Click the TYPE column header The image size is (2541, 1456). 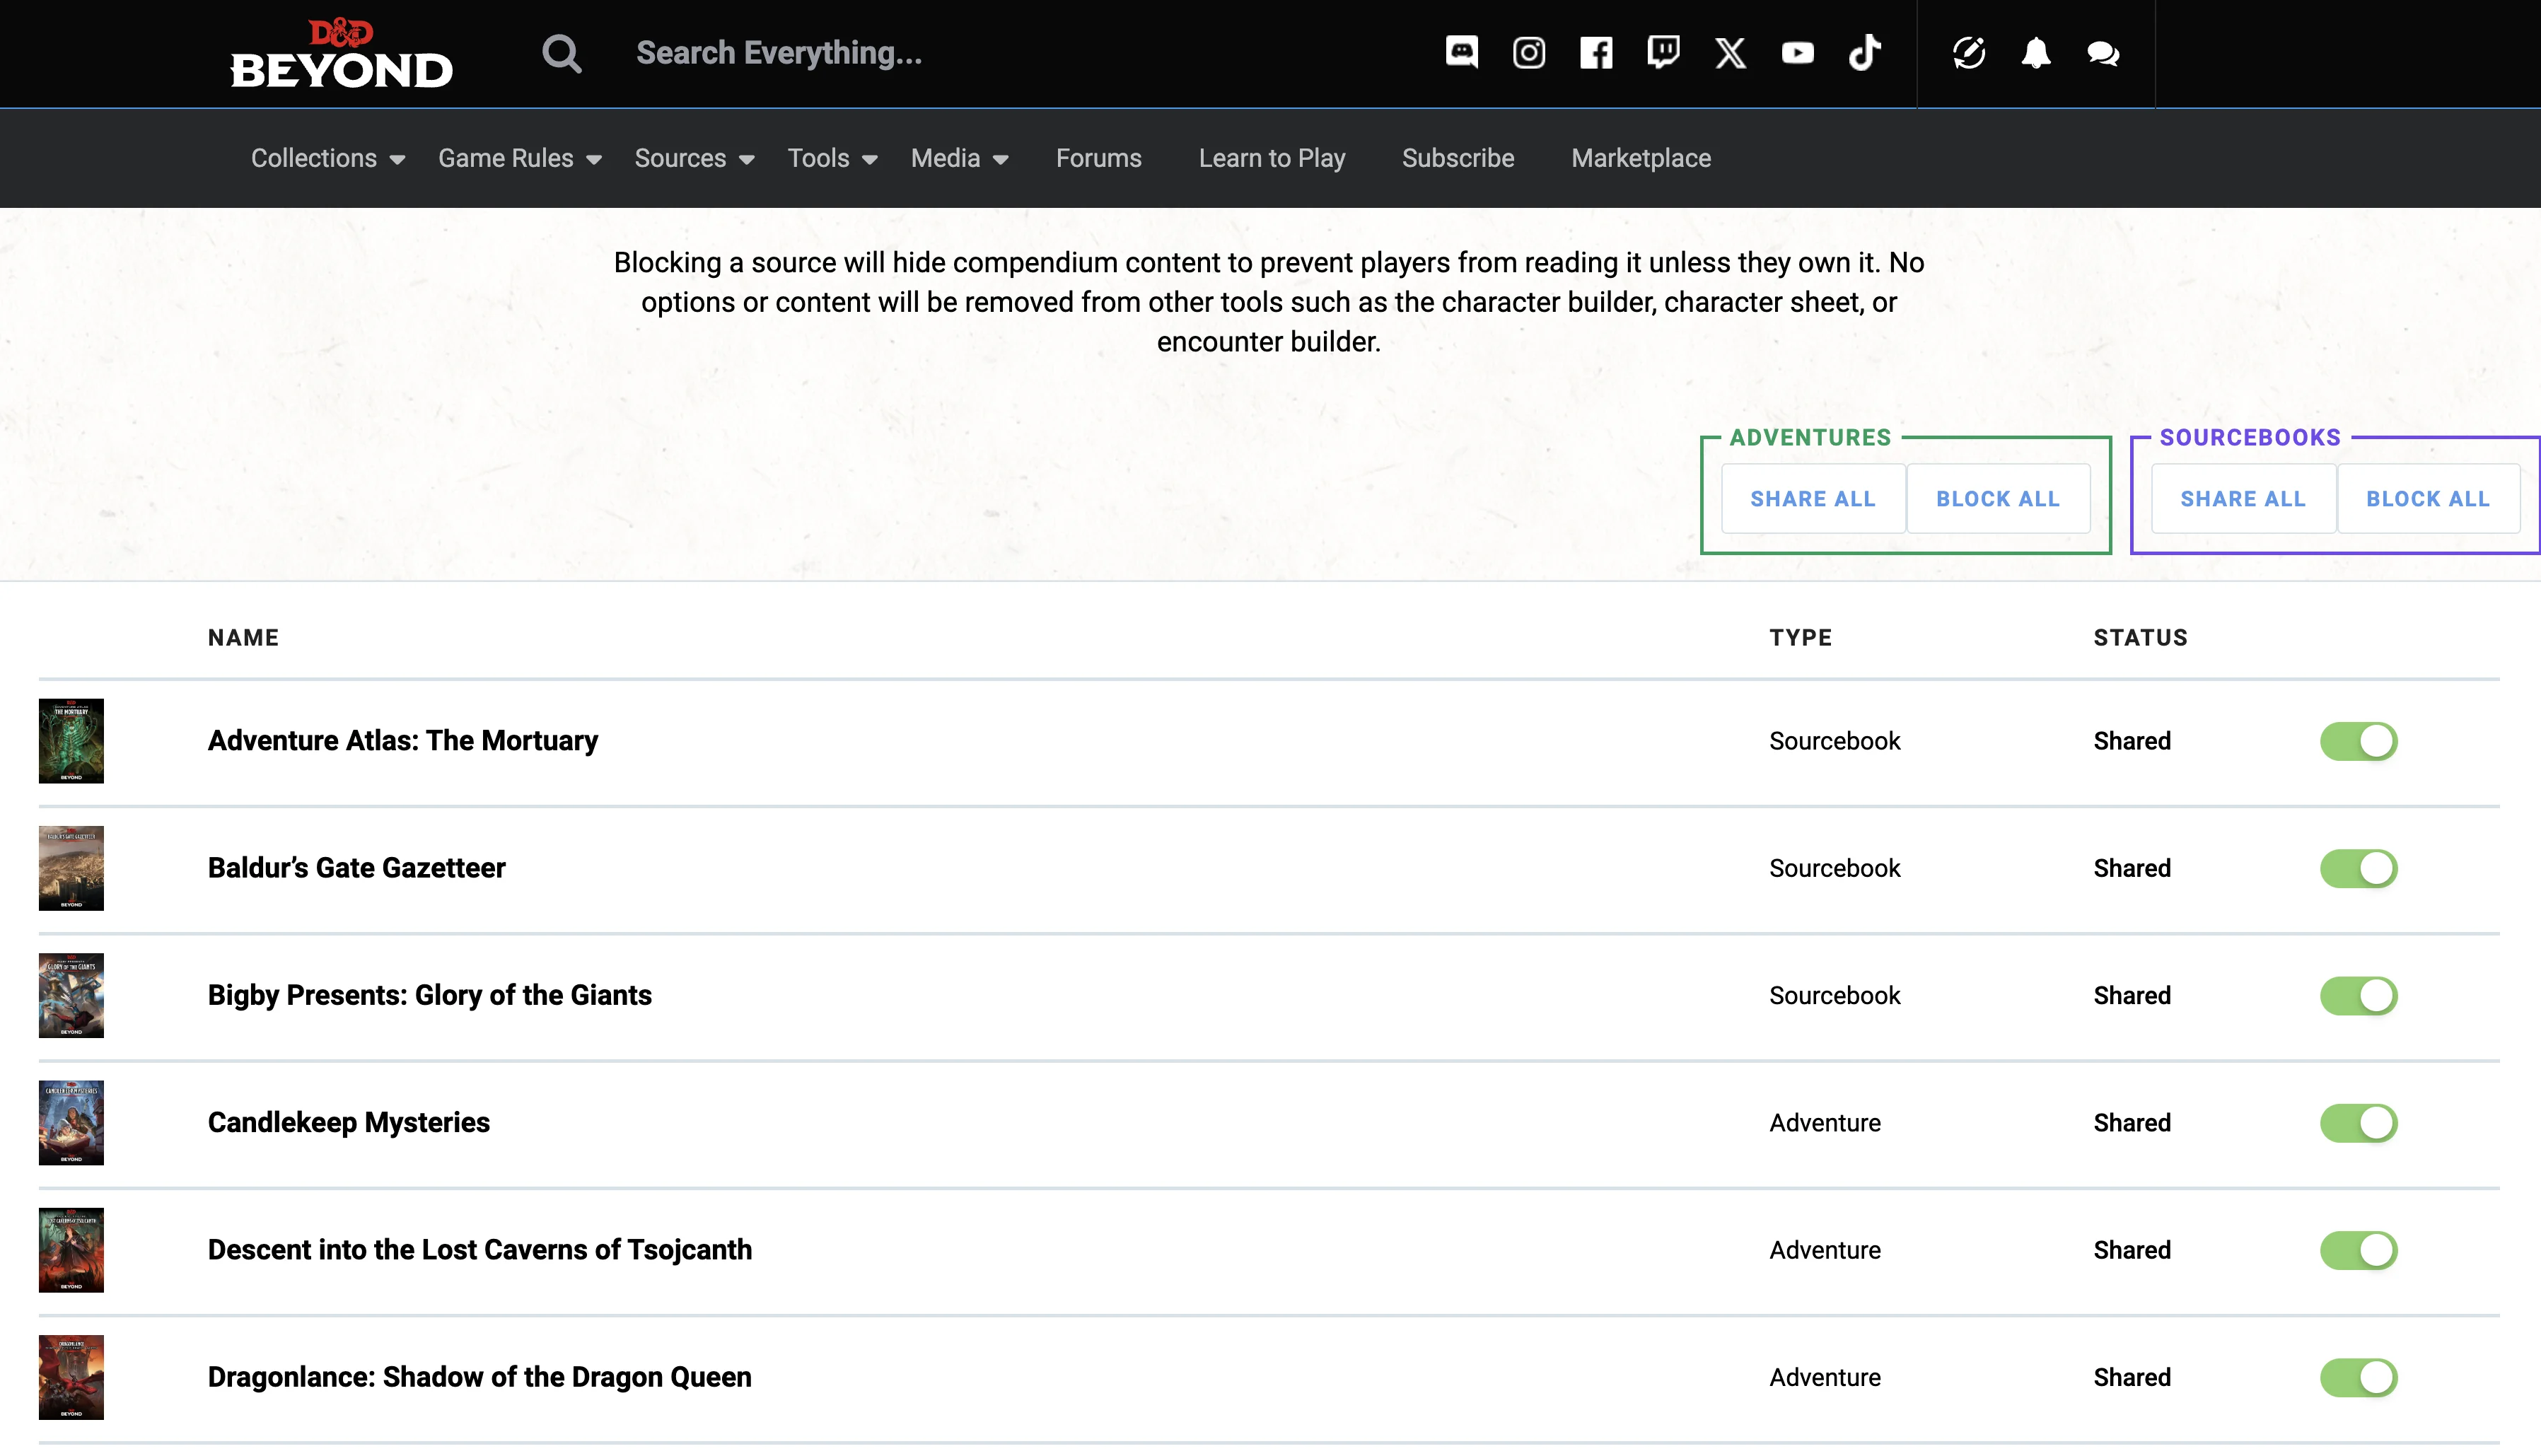1800,638
